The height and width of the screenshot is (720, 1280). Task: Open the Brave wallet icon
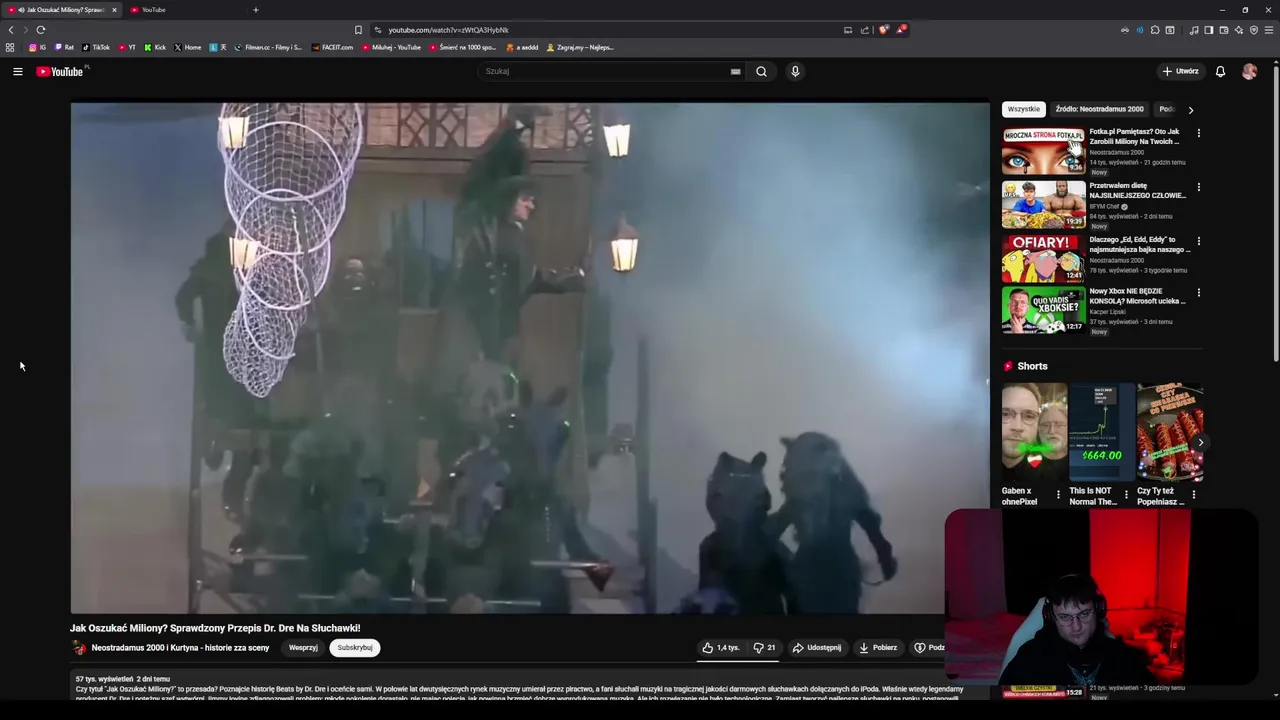1223,30
